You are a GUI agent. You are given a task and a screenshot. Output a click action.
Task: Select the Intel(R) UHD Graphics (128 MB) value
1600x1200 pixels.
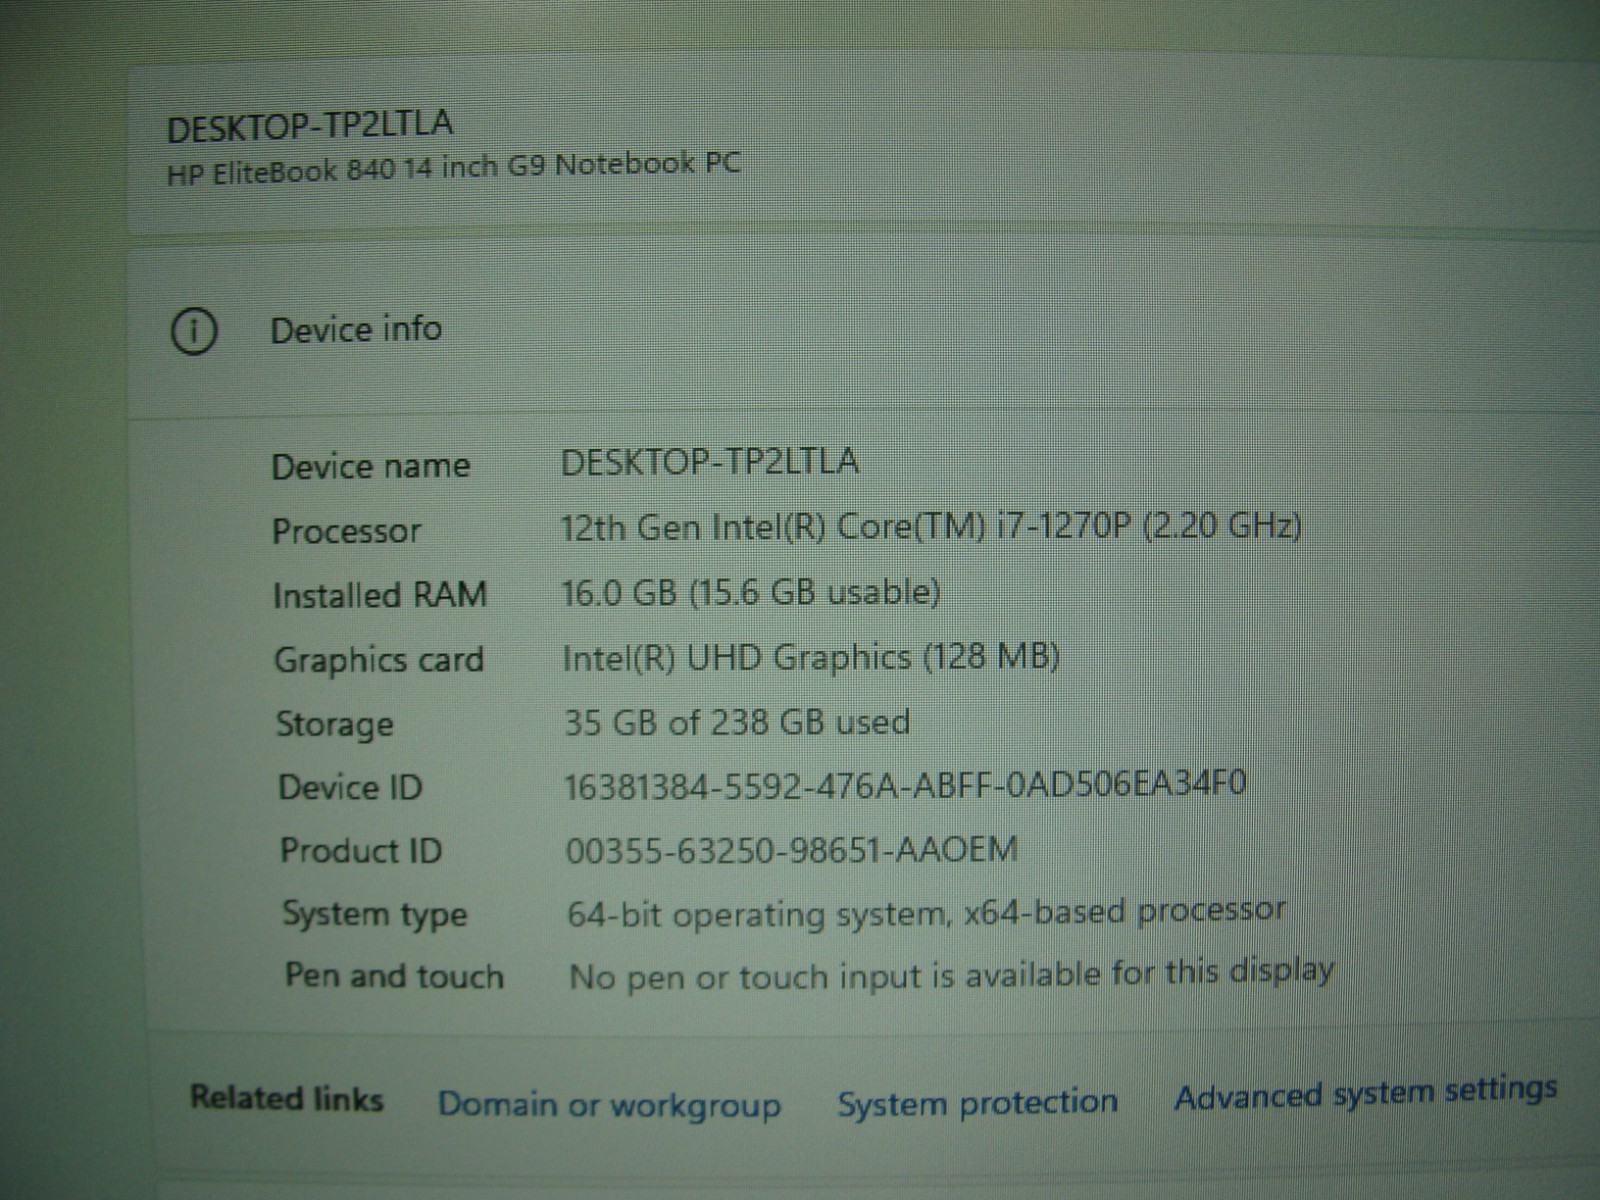click(x=811, y=657)
